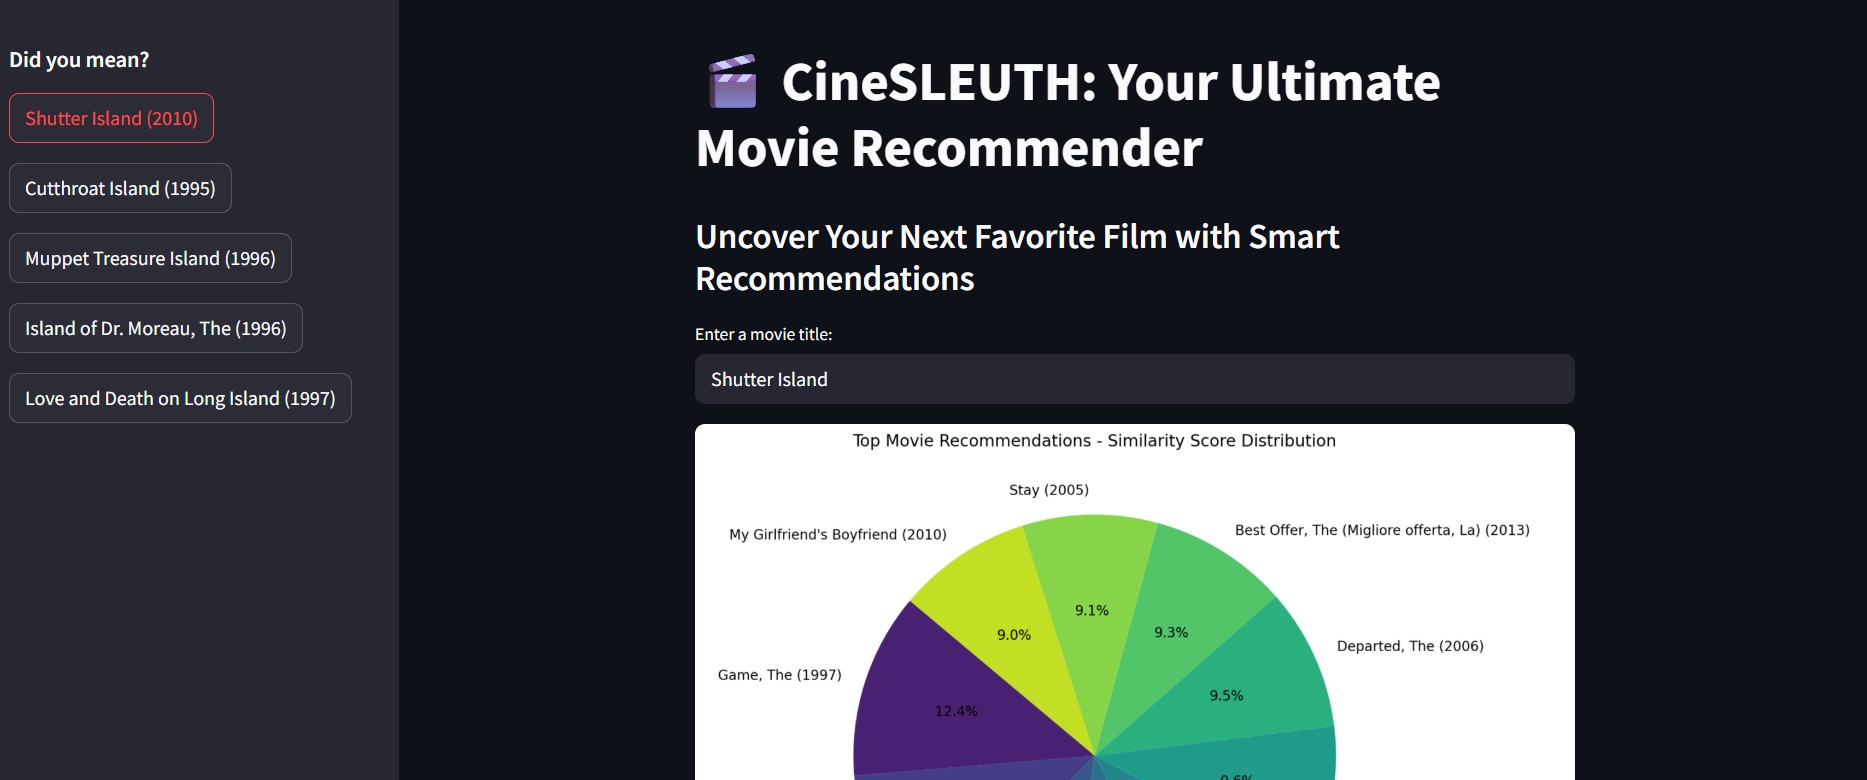Select the highlighted "Shutter Island (2010)" suggestion
Image resolution: width=1867 pixels, height=780 pixels.
coord(111,118)
